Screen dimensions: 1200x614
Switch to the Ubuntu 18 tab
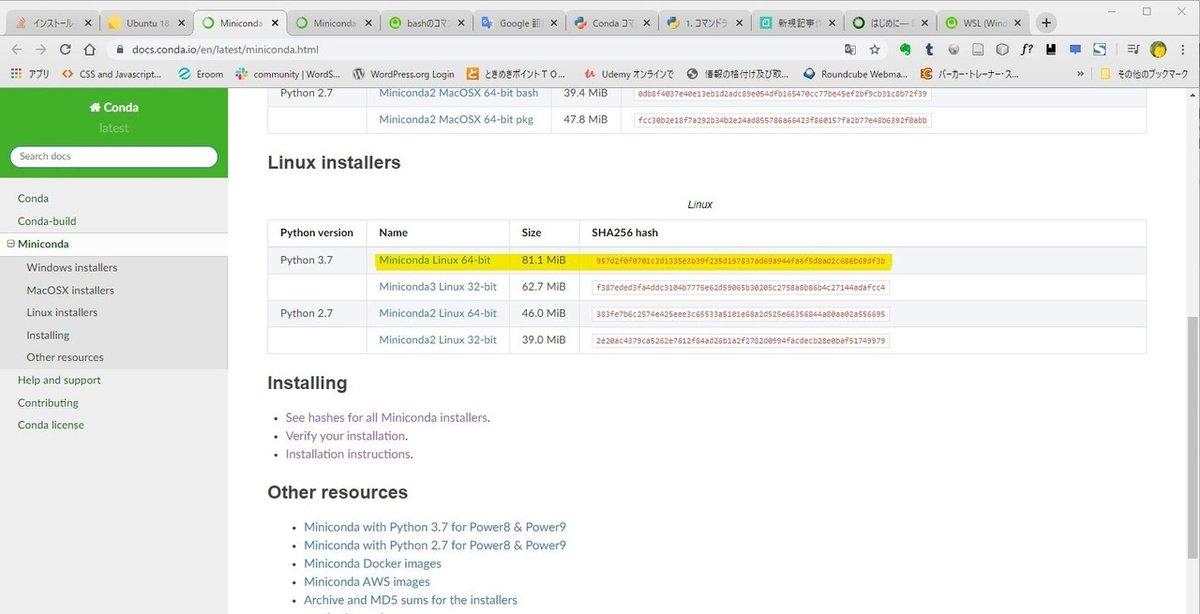146,22
